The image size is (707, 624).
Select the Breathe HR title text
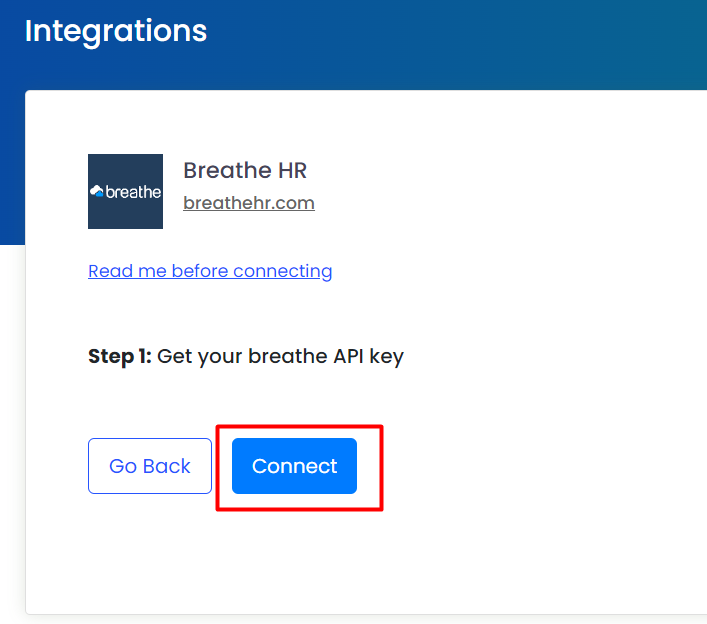[x=245, y=170]
